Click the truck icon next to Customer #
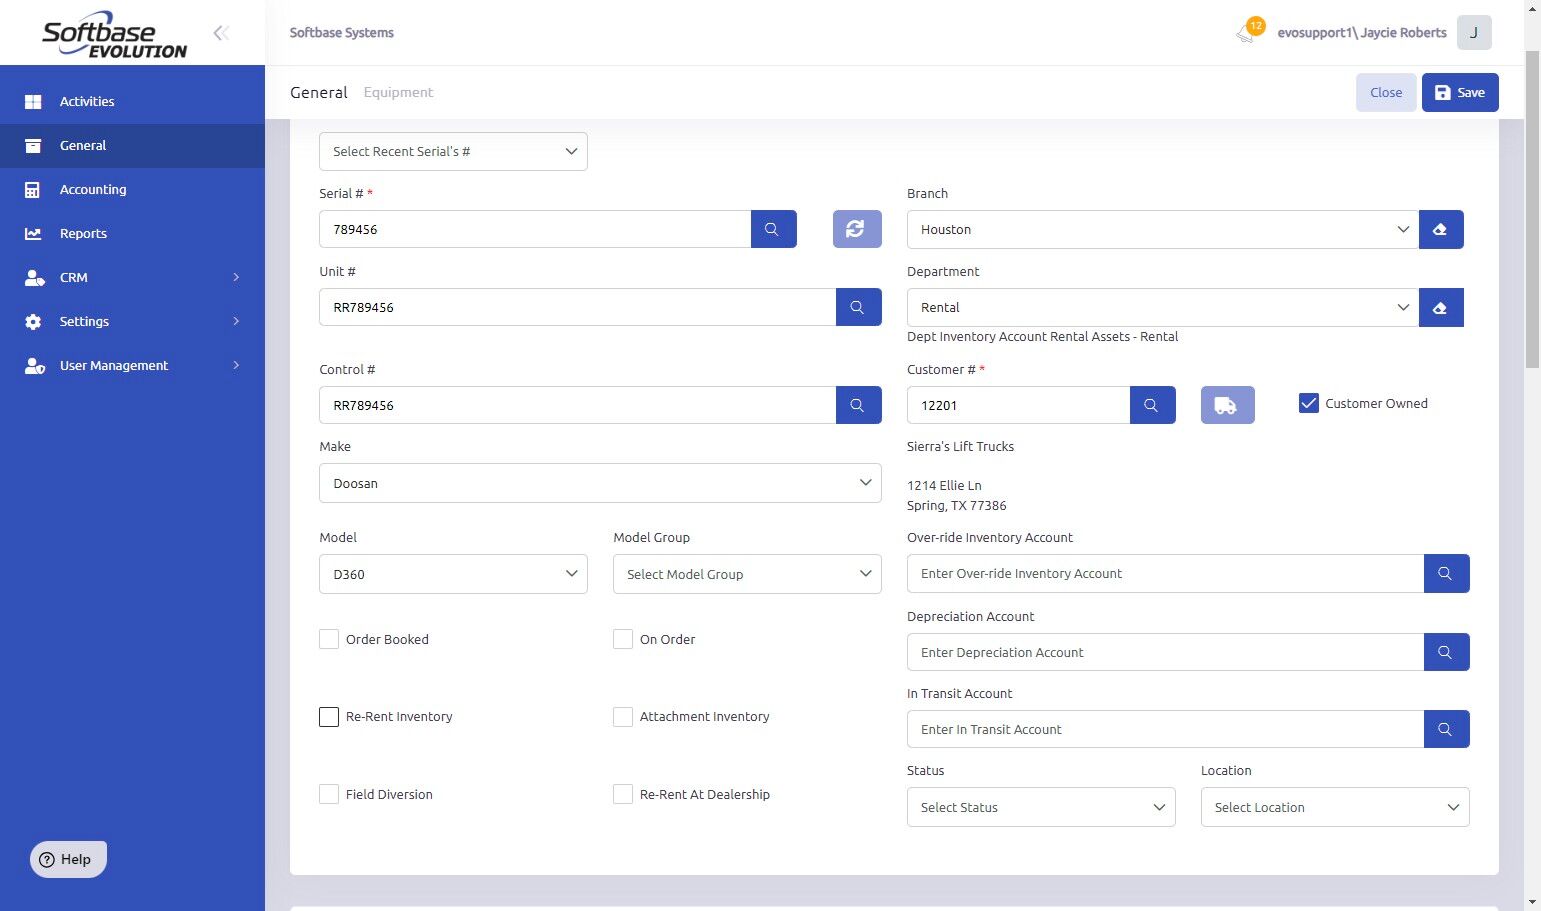The image size is (1541, 911). 1227,405
